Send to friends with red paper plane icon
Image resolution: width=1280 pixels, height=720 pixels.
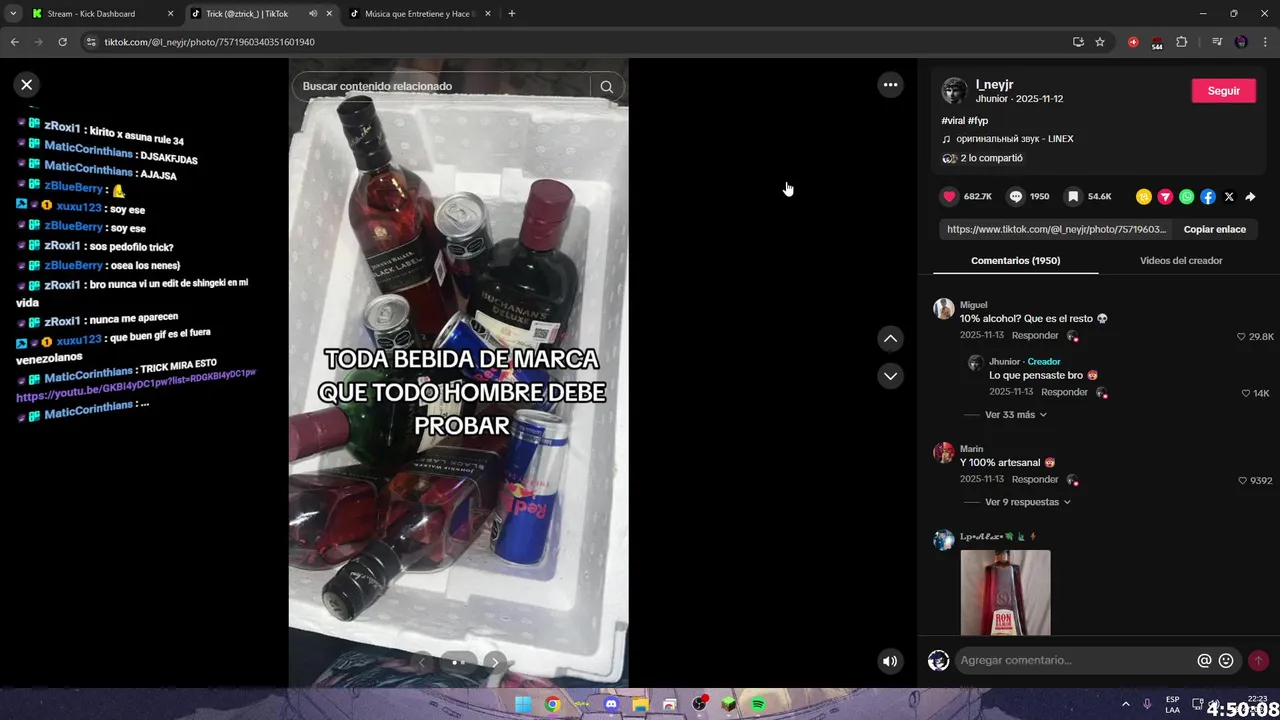click(x=1165, y=197)
